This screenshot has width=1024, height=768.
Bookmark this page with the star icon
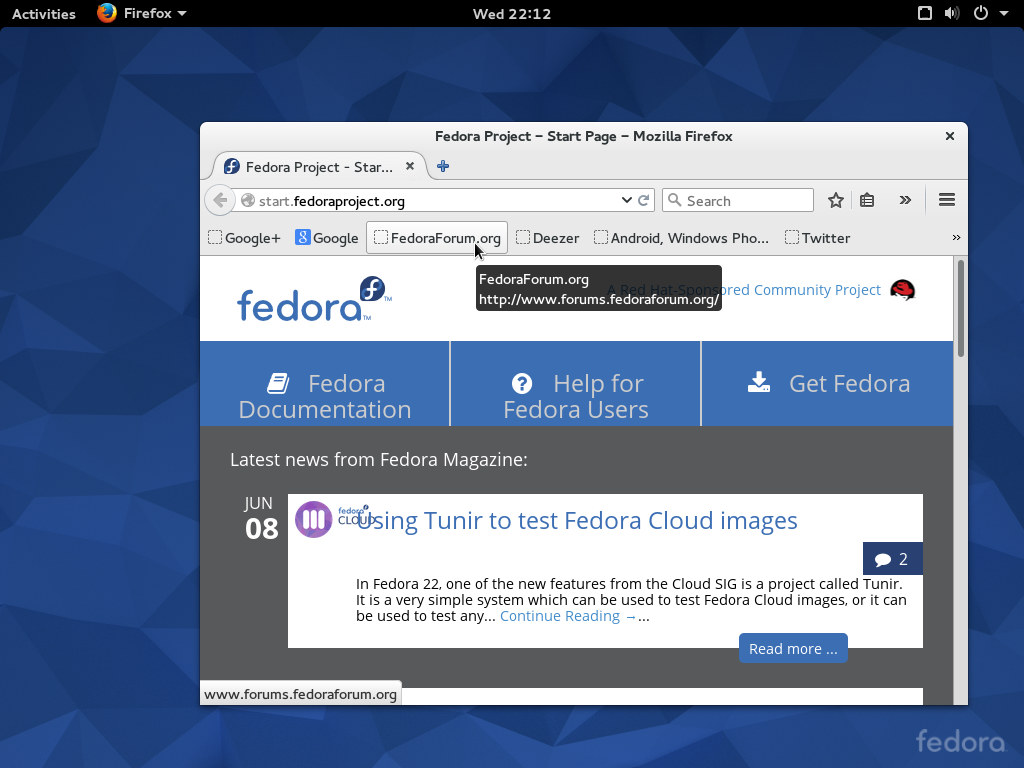point(836,200)
